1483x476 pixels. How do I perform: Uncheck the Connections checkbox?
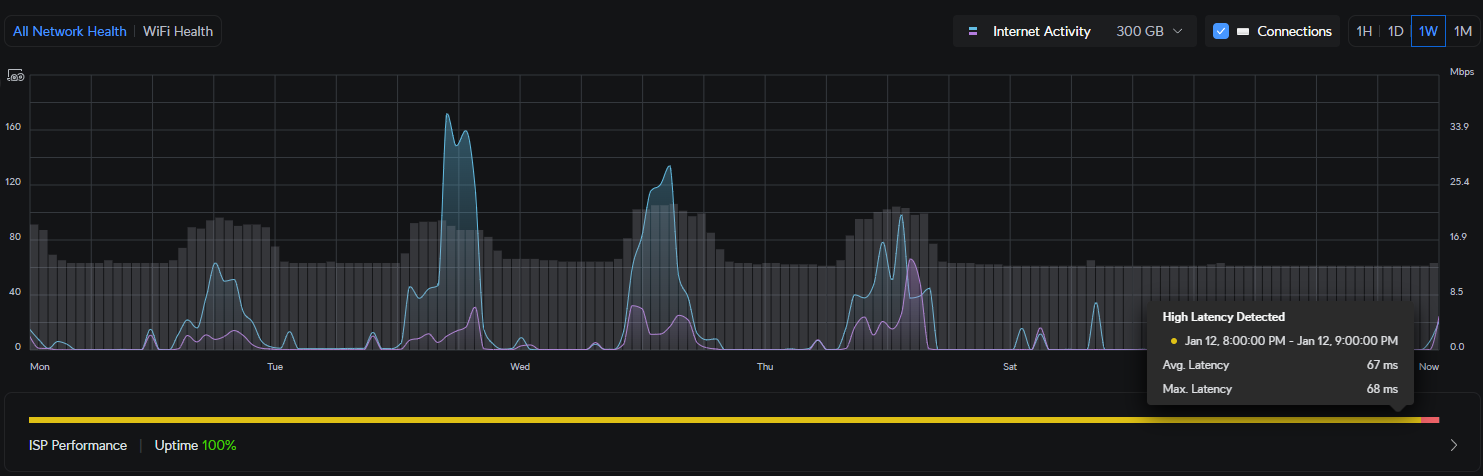pos(1220,31)
